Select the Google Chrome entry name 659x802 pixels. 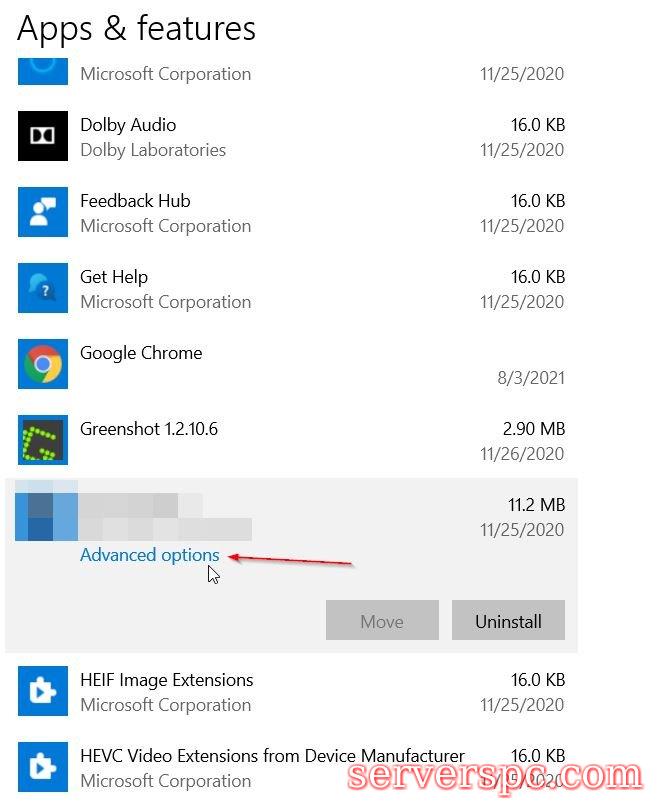tap(141, 353)
